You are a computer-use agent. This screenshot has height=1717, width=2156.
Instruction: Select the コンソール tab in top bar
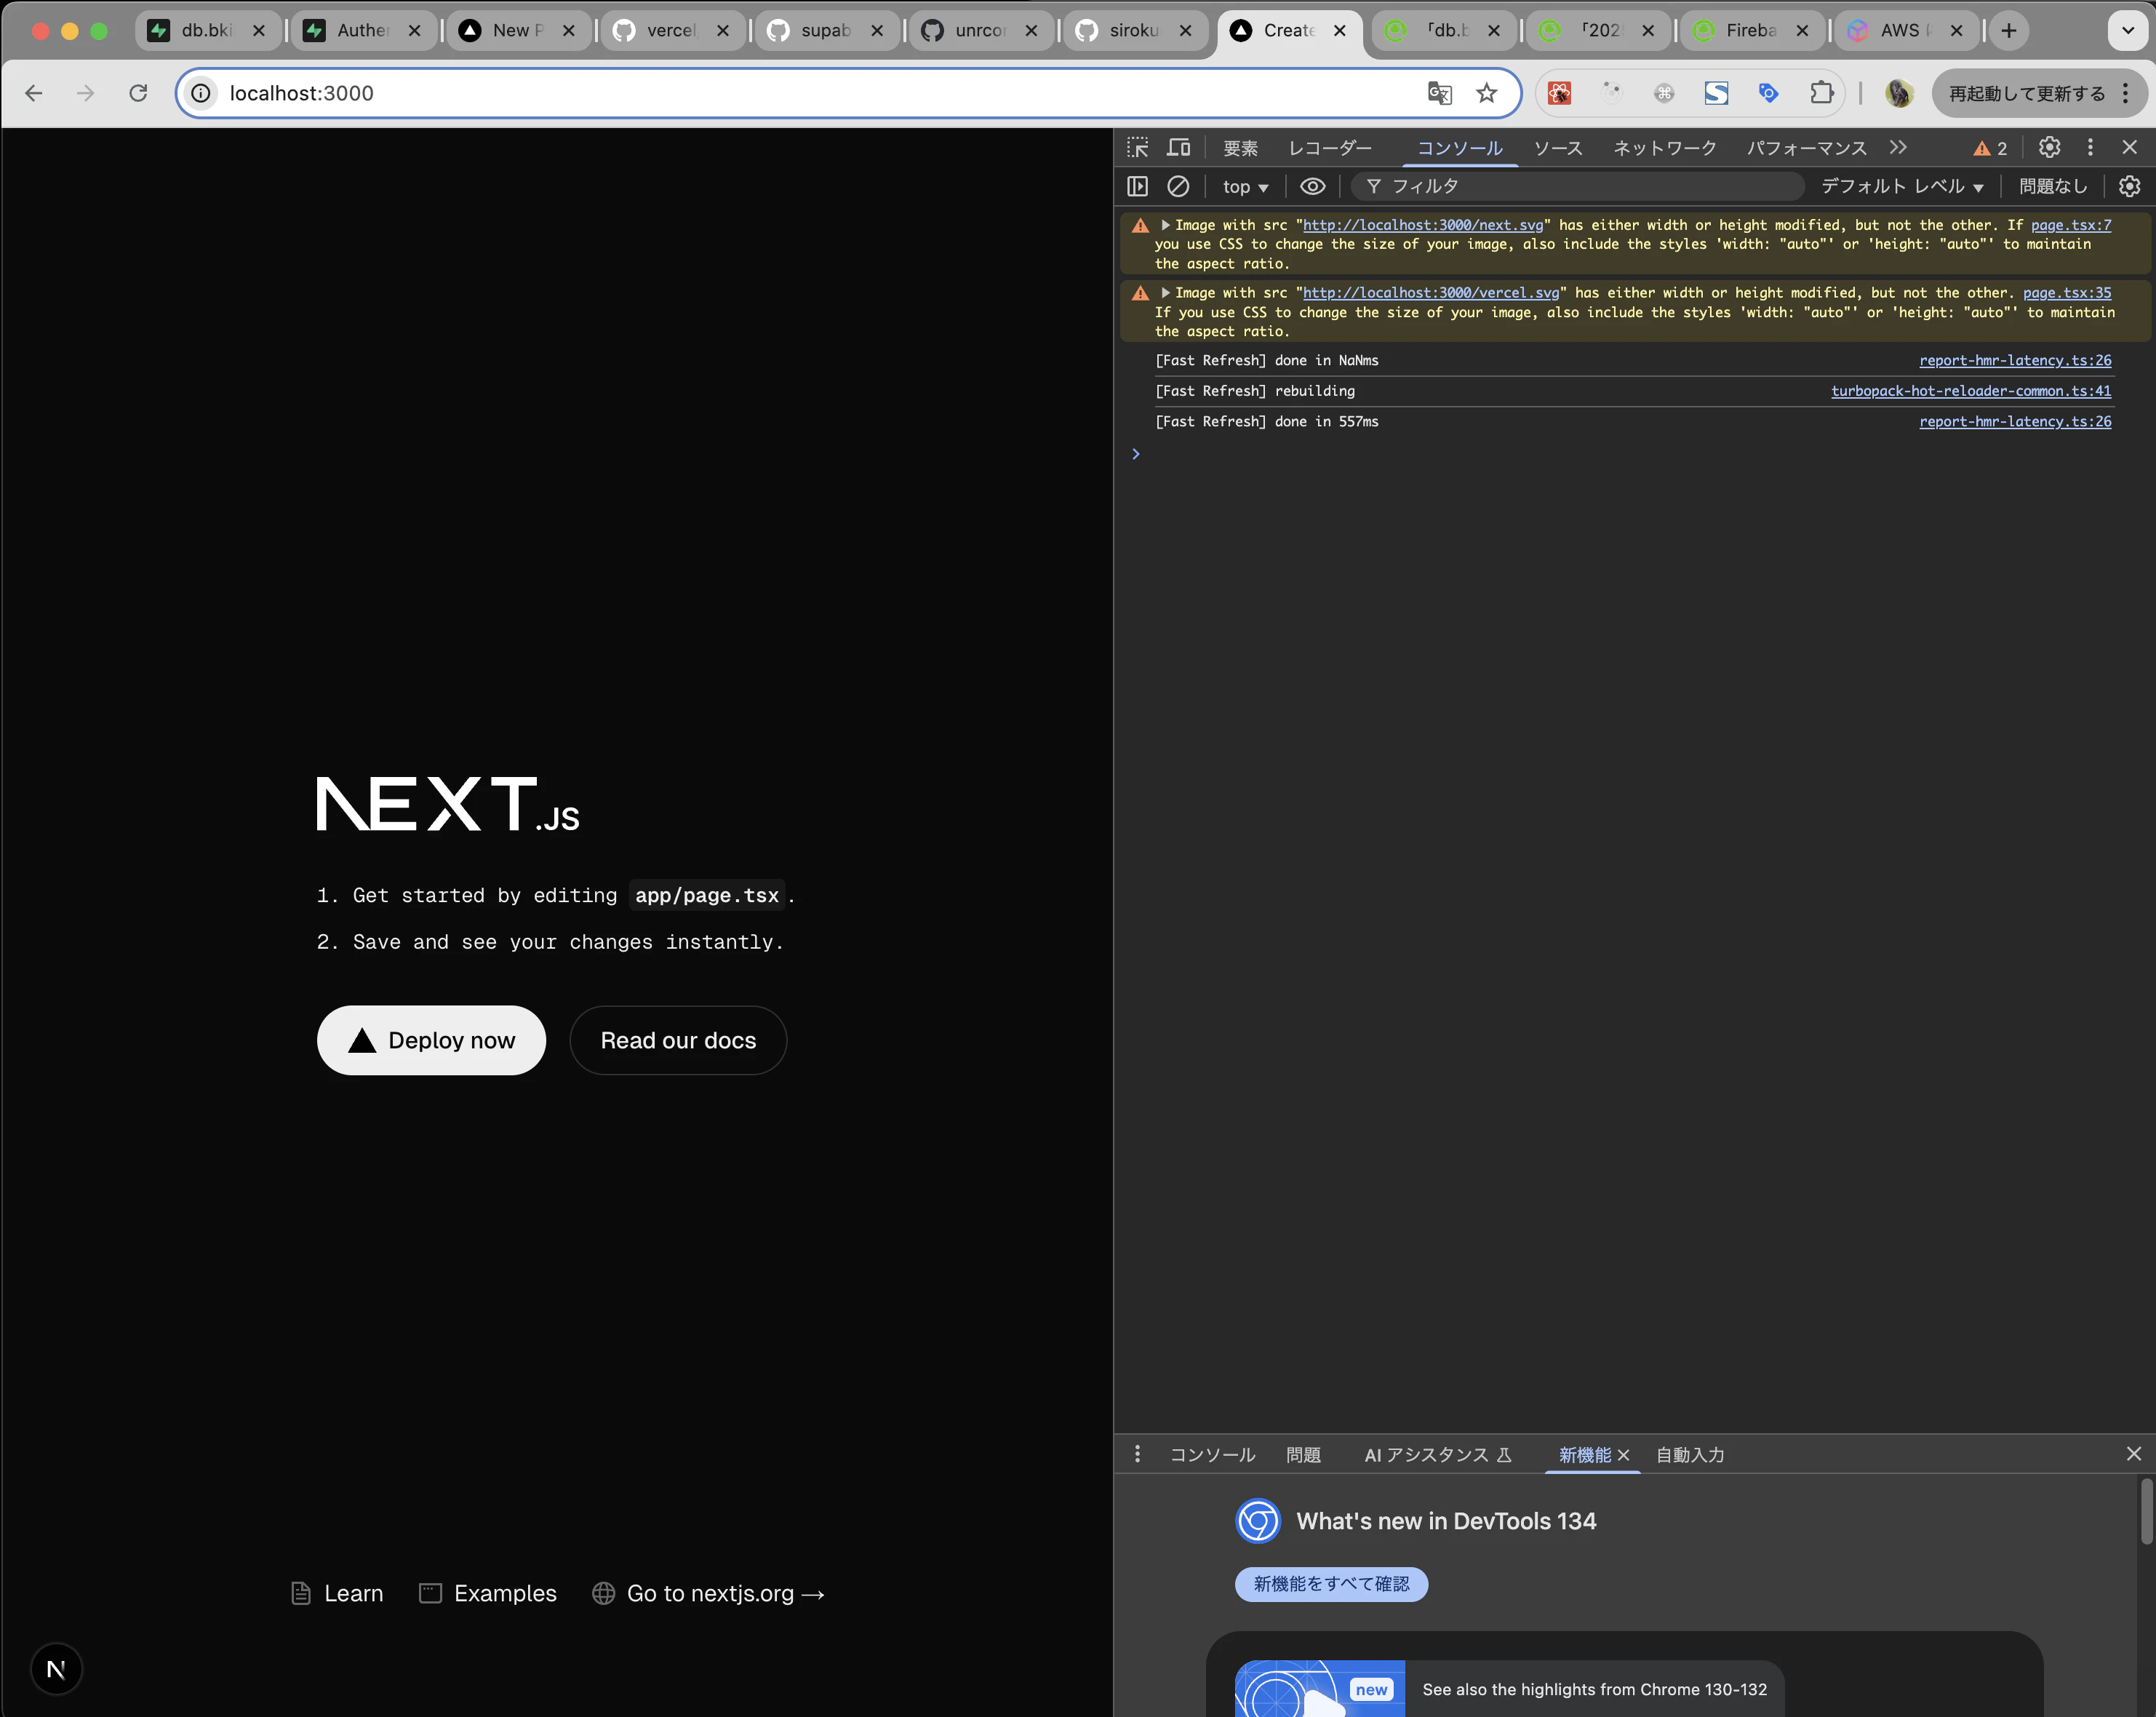(1460, 148)
